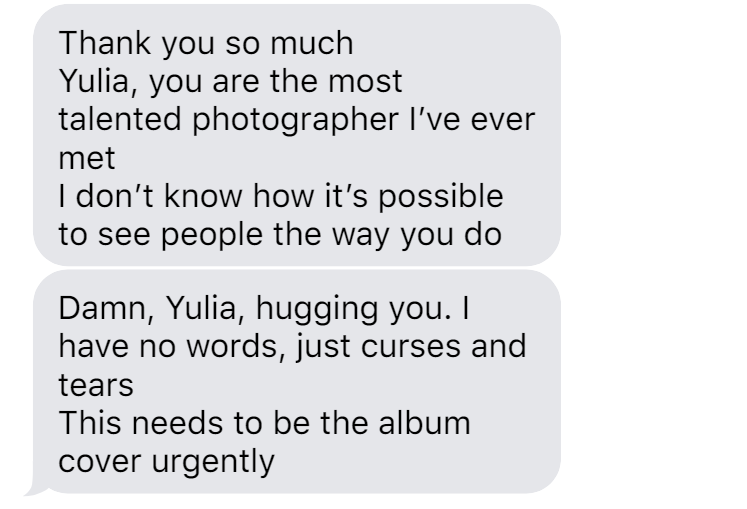Click the tail of the bottom message bubble

[x=32, y=488]
